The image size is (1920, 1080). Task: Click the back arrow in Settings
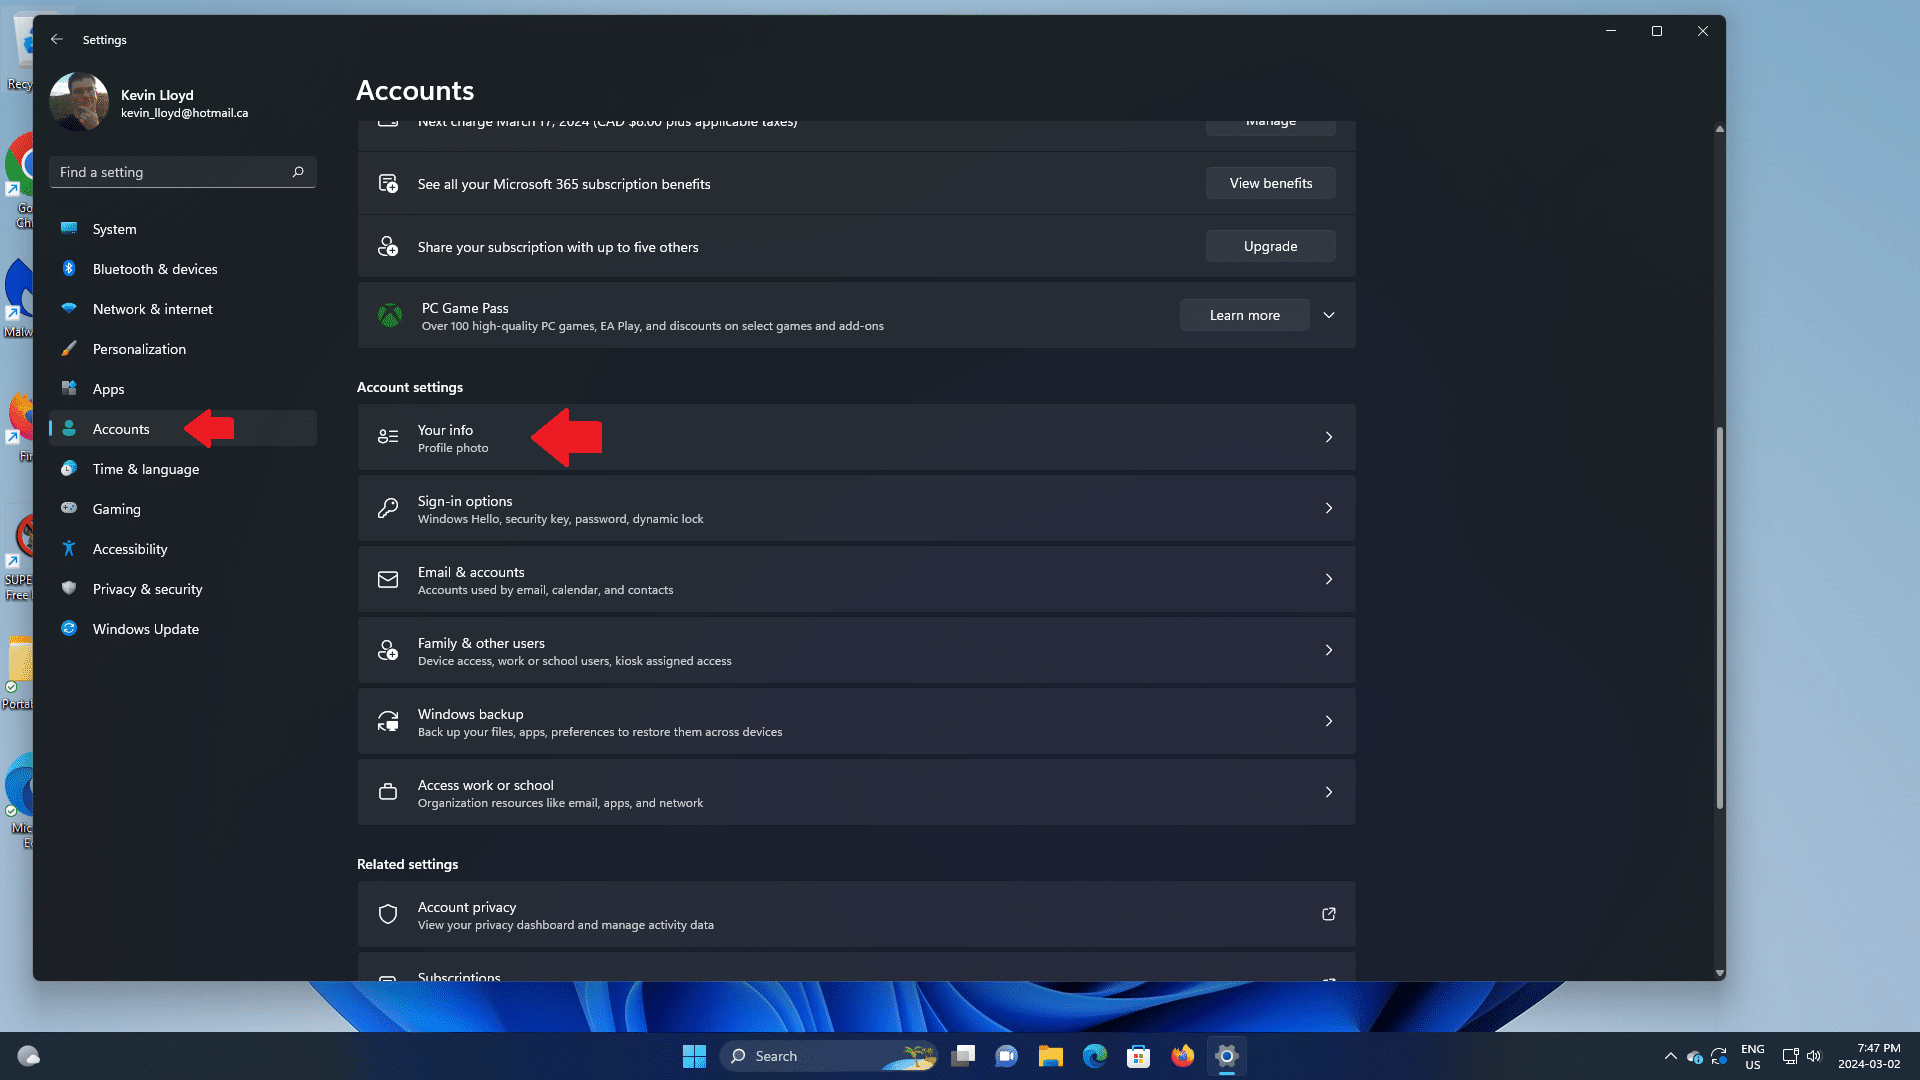pos(57,39)
